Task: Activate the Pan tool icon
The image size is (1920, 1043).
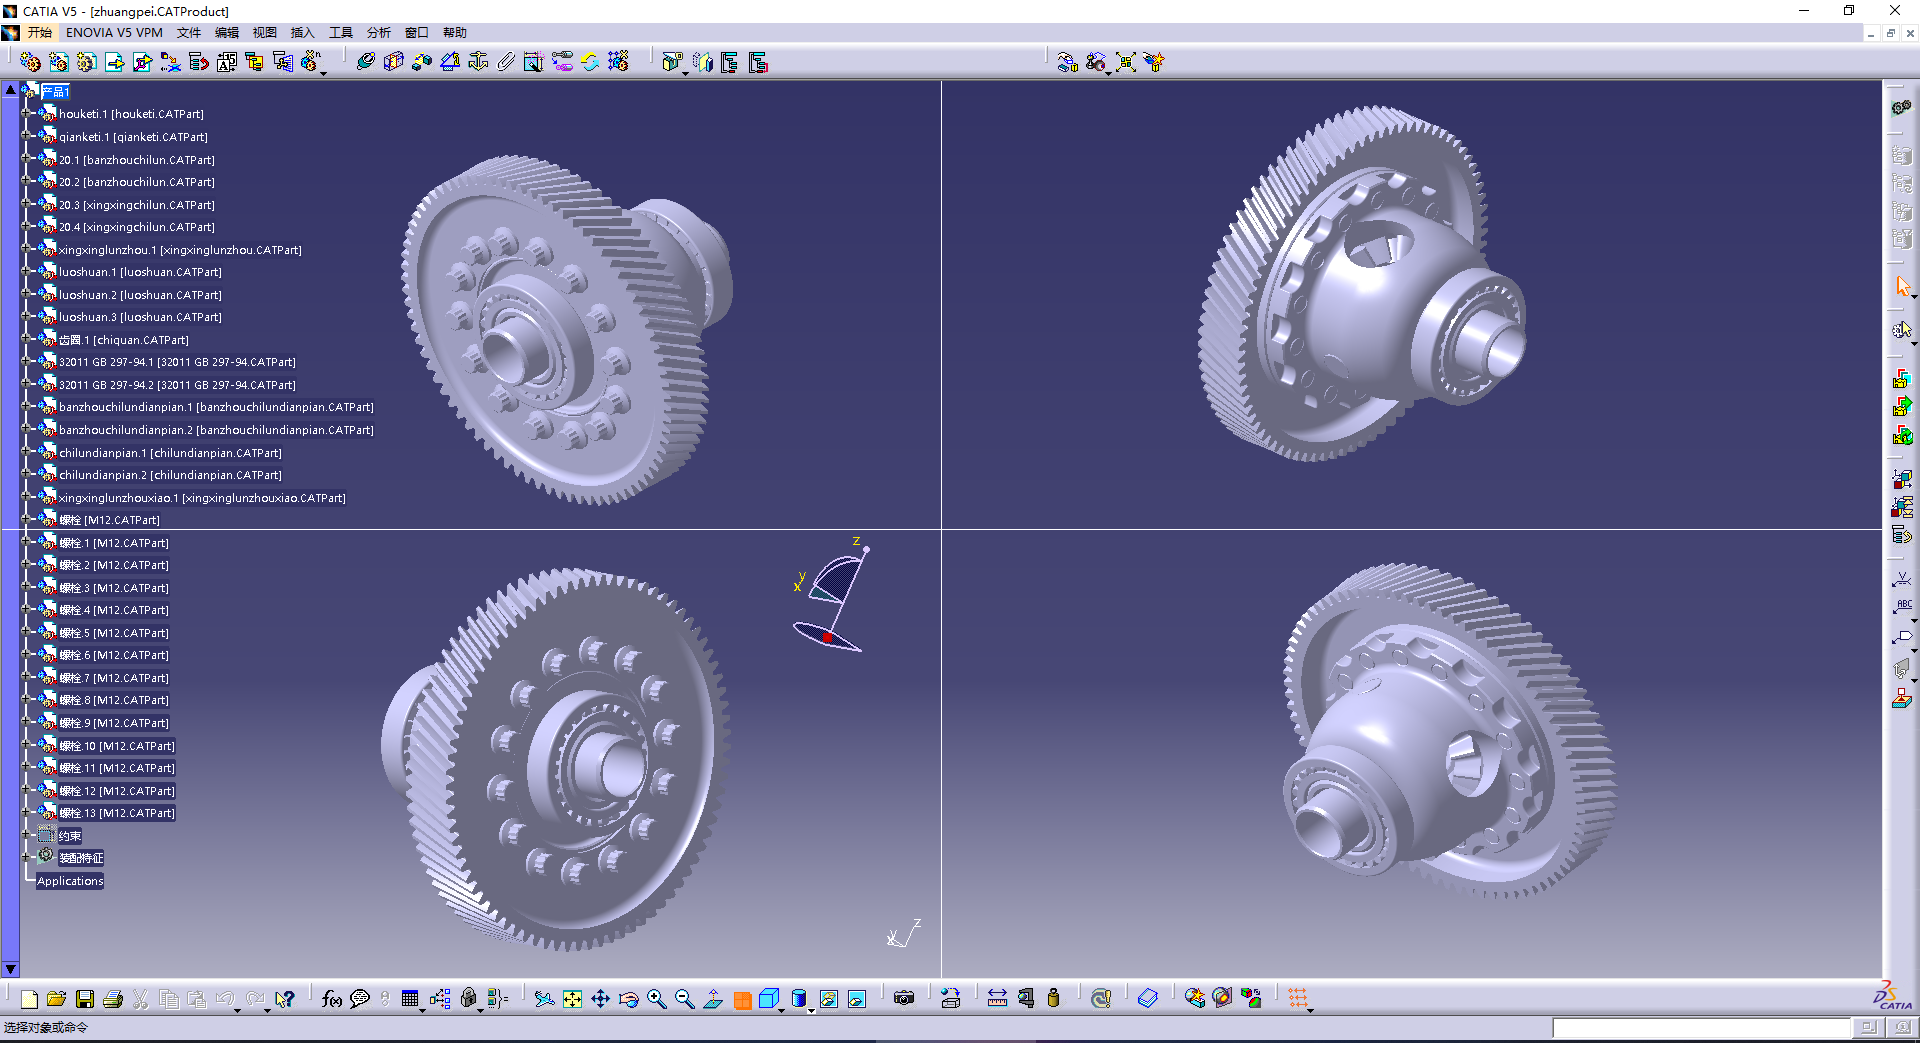Action: click(x=600, y=998)
